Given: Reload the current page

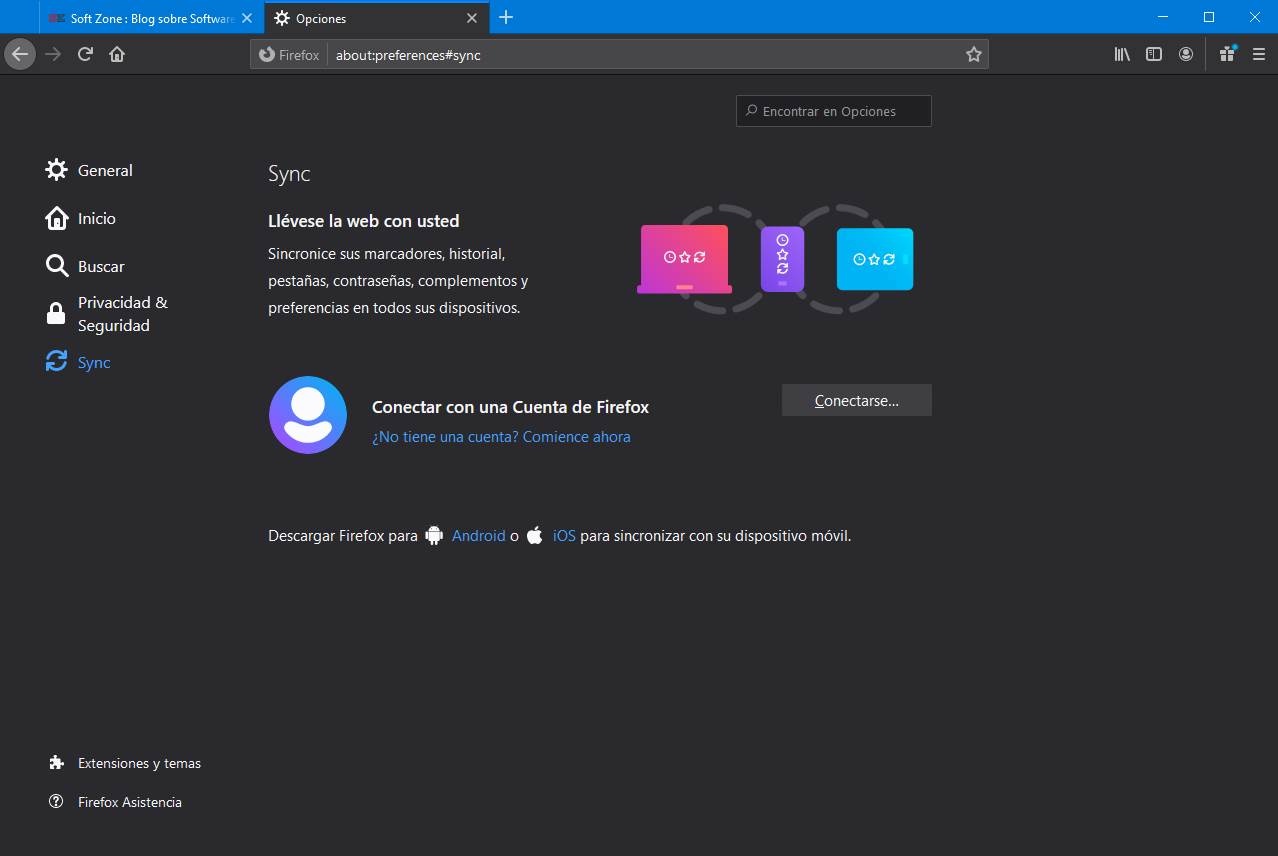Looking at the screenshot, I should (85, 54).
